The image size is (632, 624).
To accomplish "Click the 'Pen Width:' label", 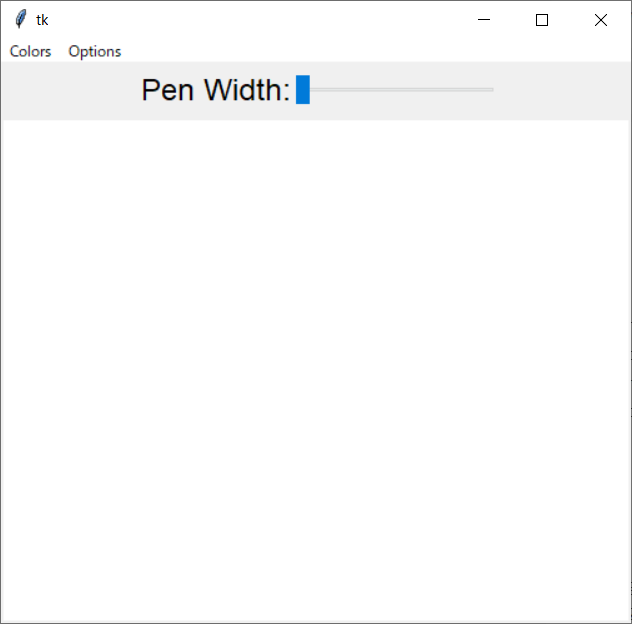I will [x=216, y=90].
